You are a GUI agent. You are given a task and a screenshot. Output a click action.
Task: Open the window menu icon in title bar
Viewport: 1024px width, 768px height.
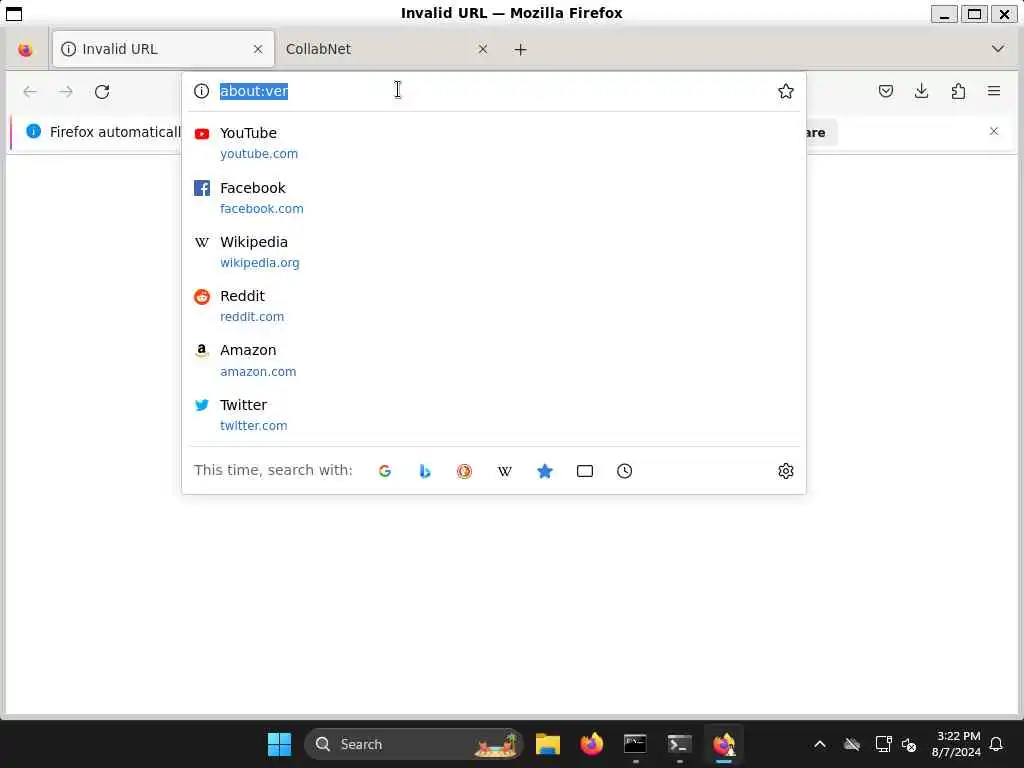(x=14, y=13)
